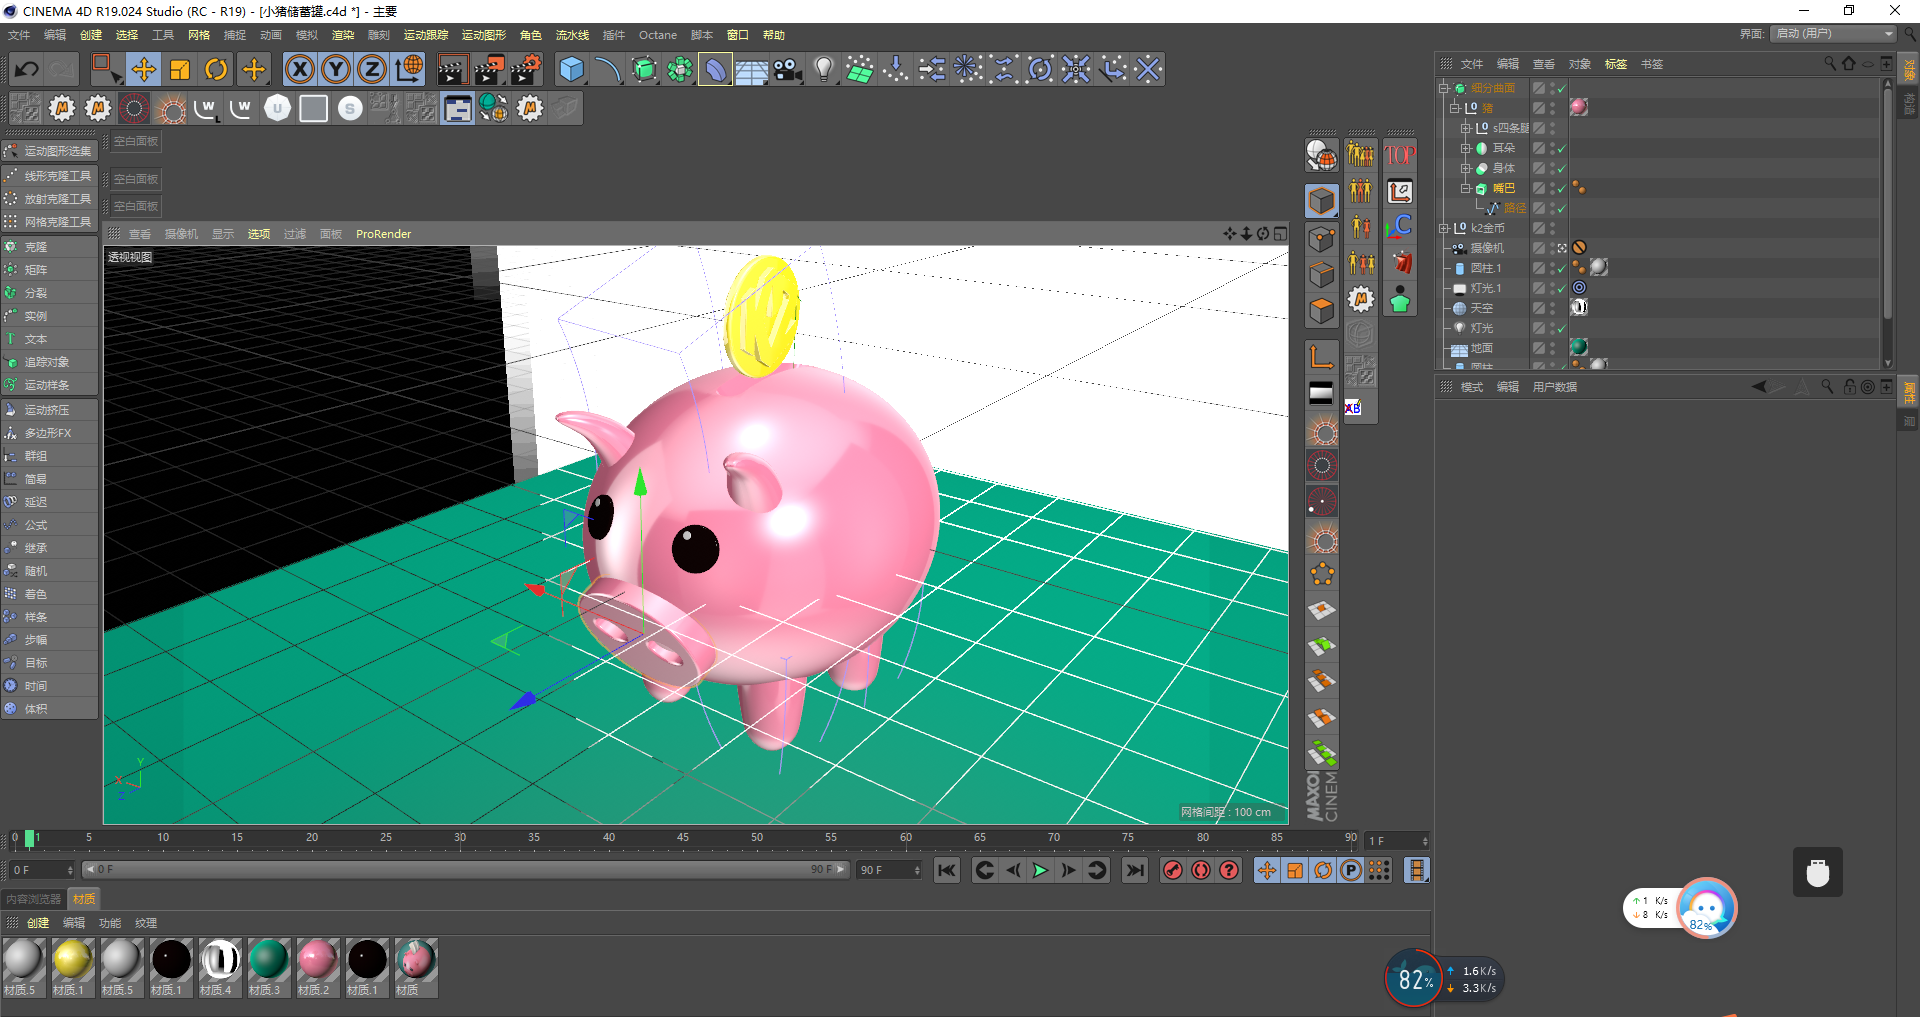
Task: Collapse the 嘴巴 object
Action: coord(1466,188)
